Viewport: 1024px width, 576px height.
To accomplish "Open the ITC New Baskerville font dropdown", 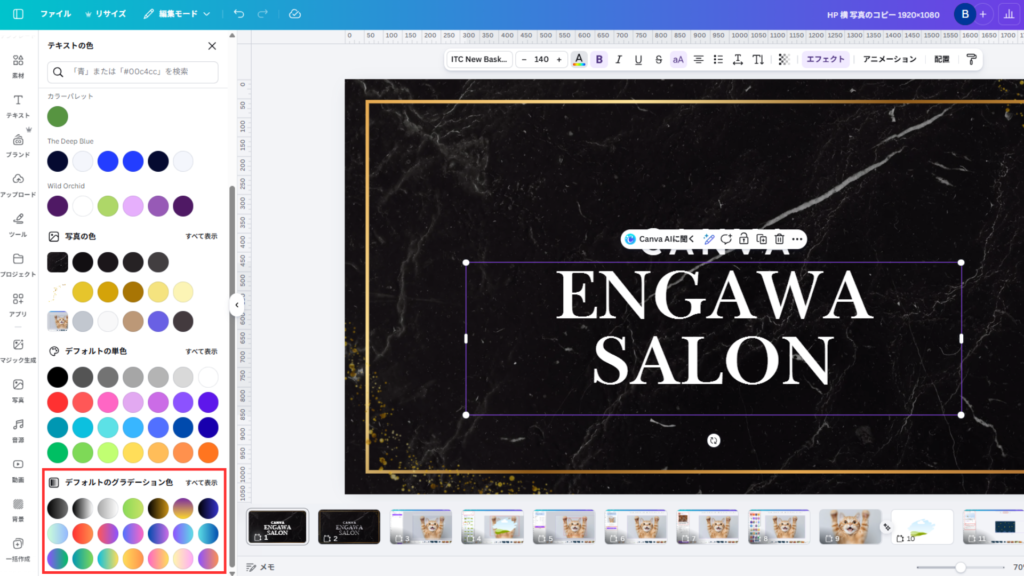I will click(x=480, y=60).
